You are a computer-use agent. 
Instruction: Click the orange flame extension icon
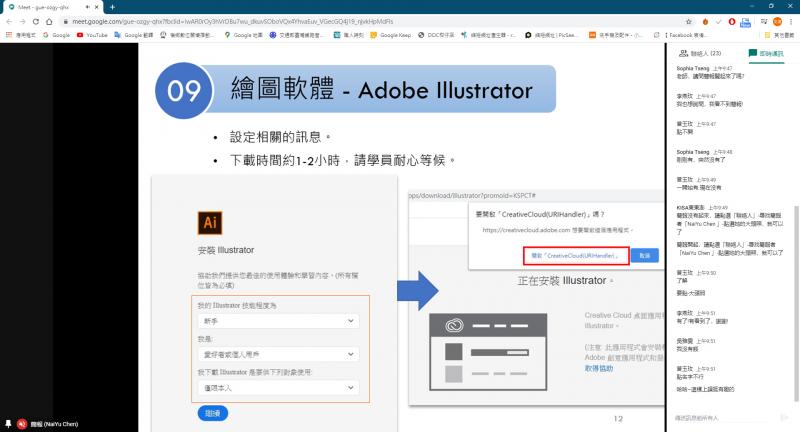705,21
